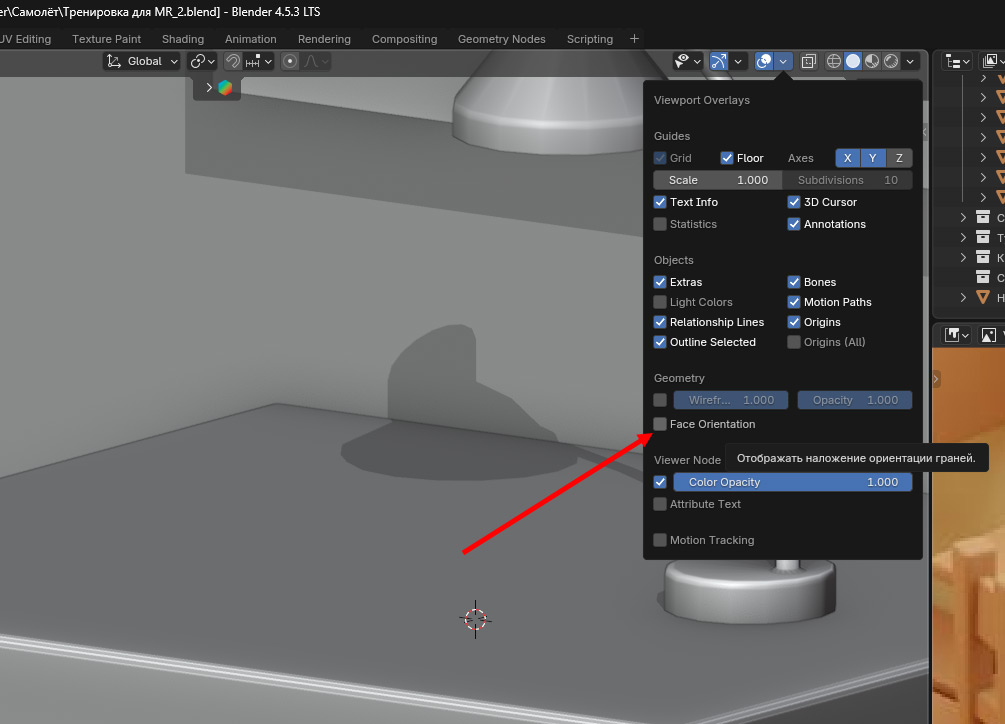This screenshot has height=724, width=1005.
Task: Switch to the Shading workspace tab
Action: click(182, 39)
